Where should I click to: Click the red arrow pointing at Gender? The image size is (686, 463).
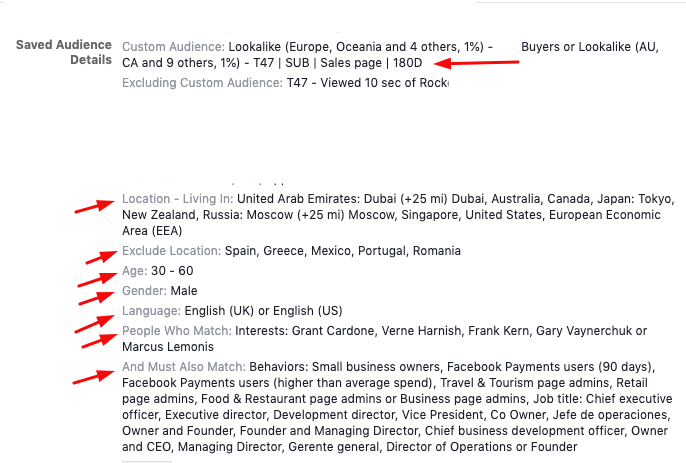pos(97,298)
